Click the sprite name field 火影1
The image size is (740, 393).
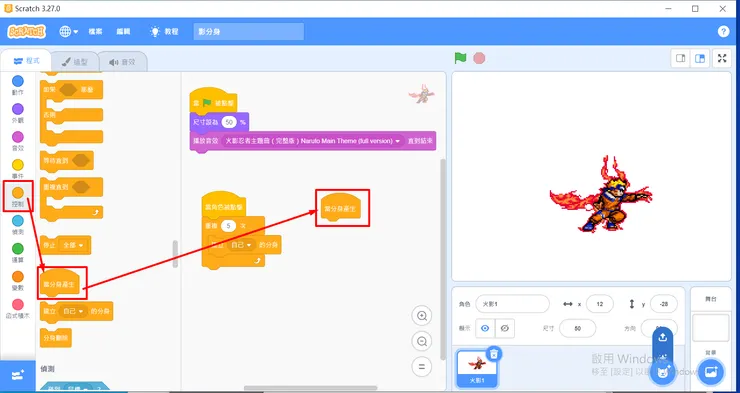click(x=513, y=304)
